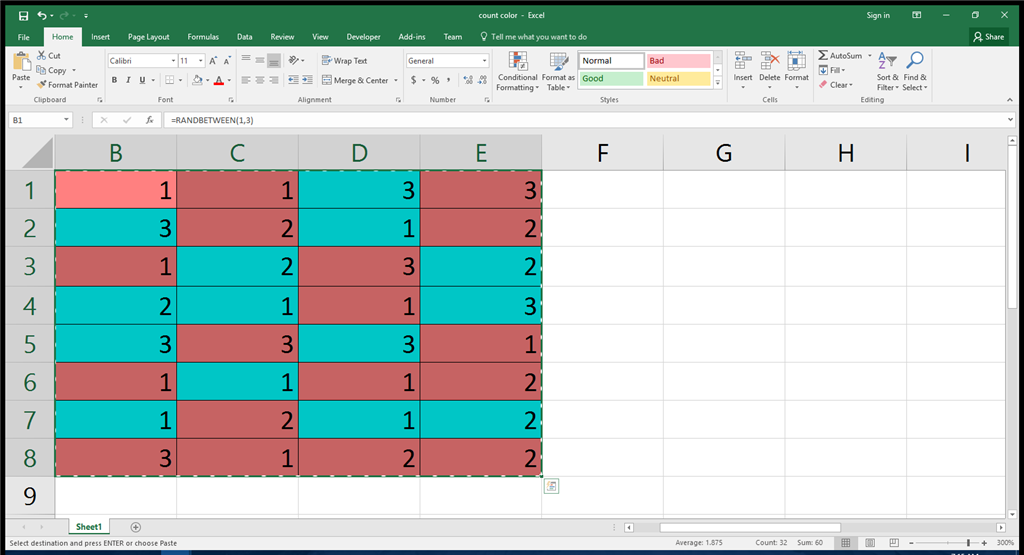Click Sort & Filter button
Screen dimensions: 1024x555
tap(888, 72)
